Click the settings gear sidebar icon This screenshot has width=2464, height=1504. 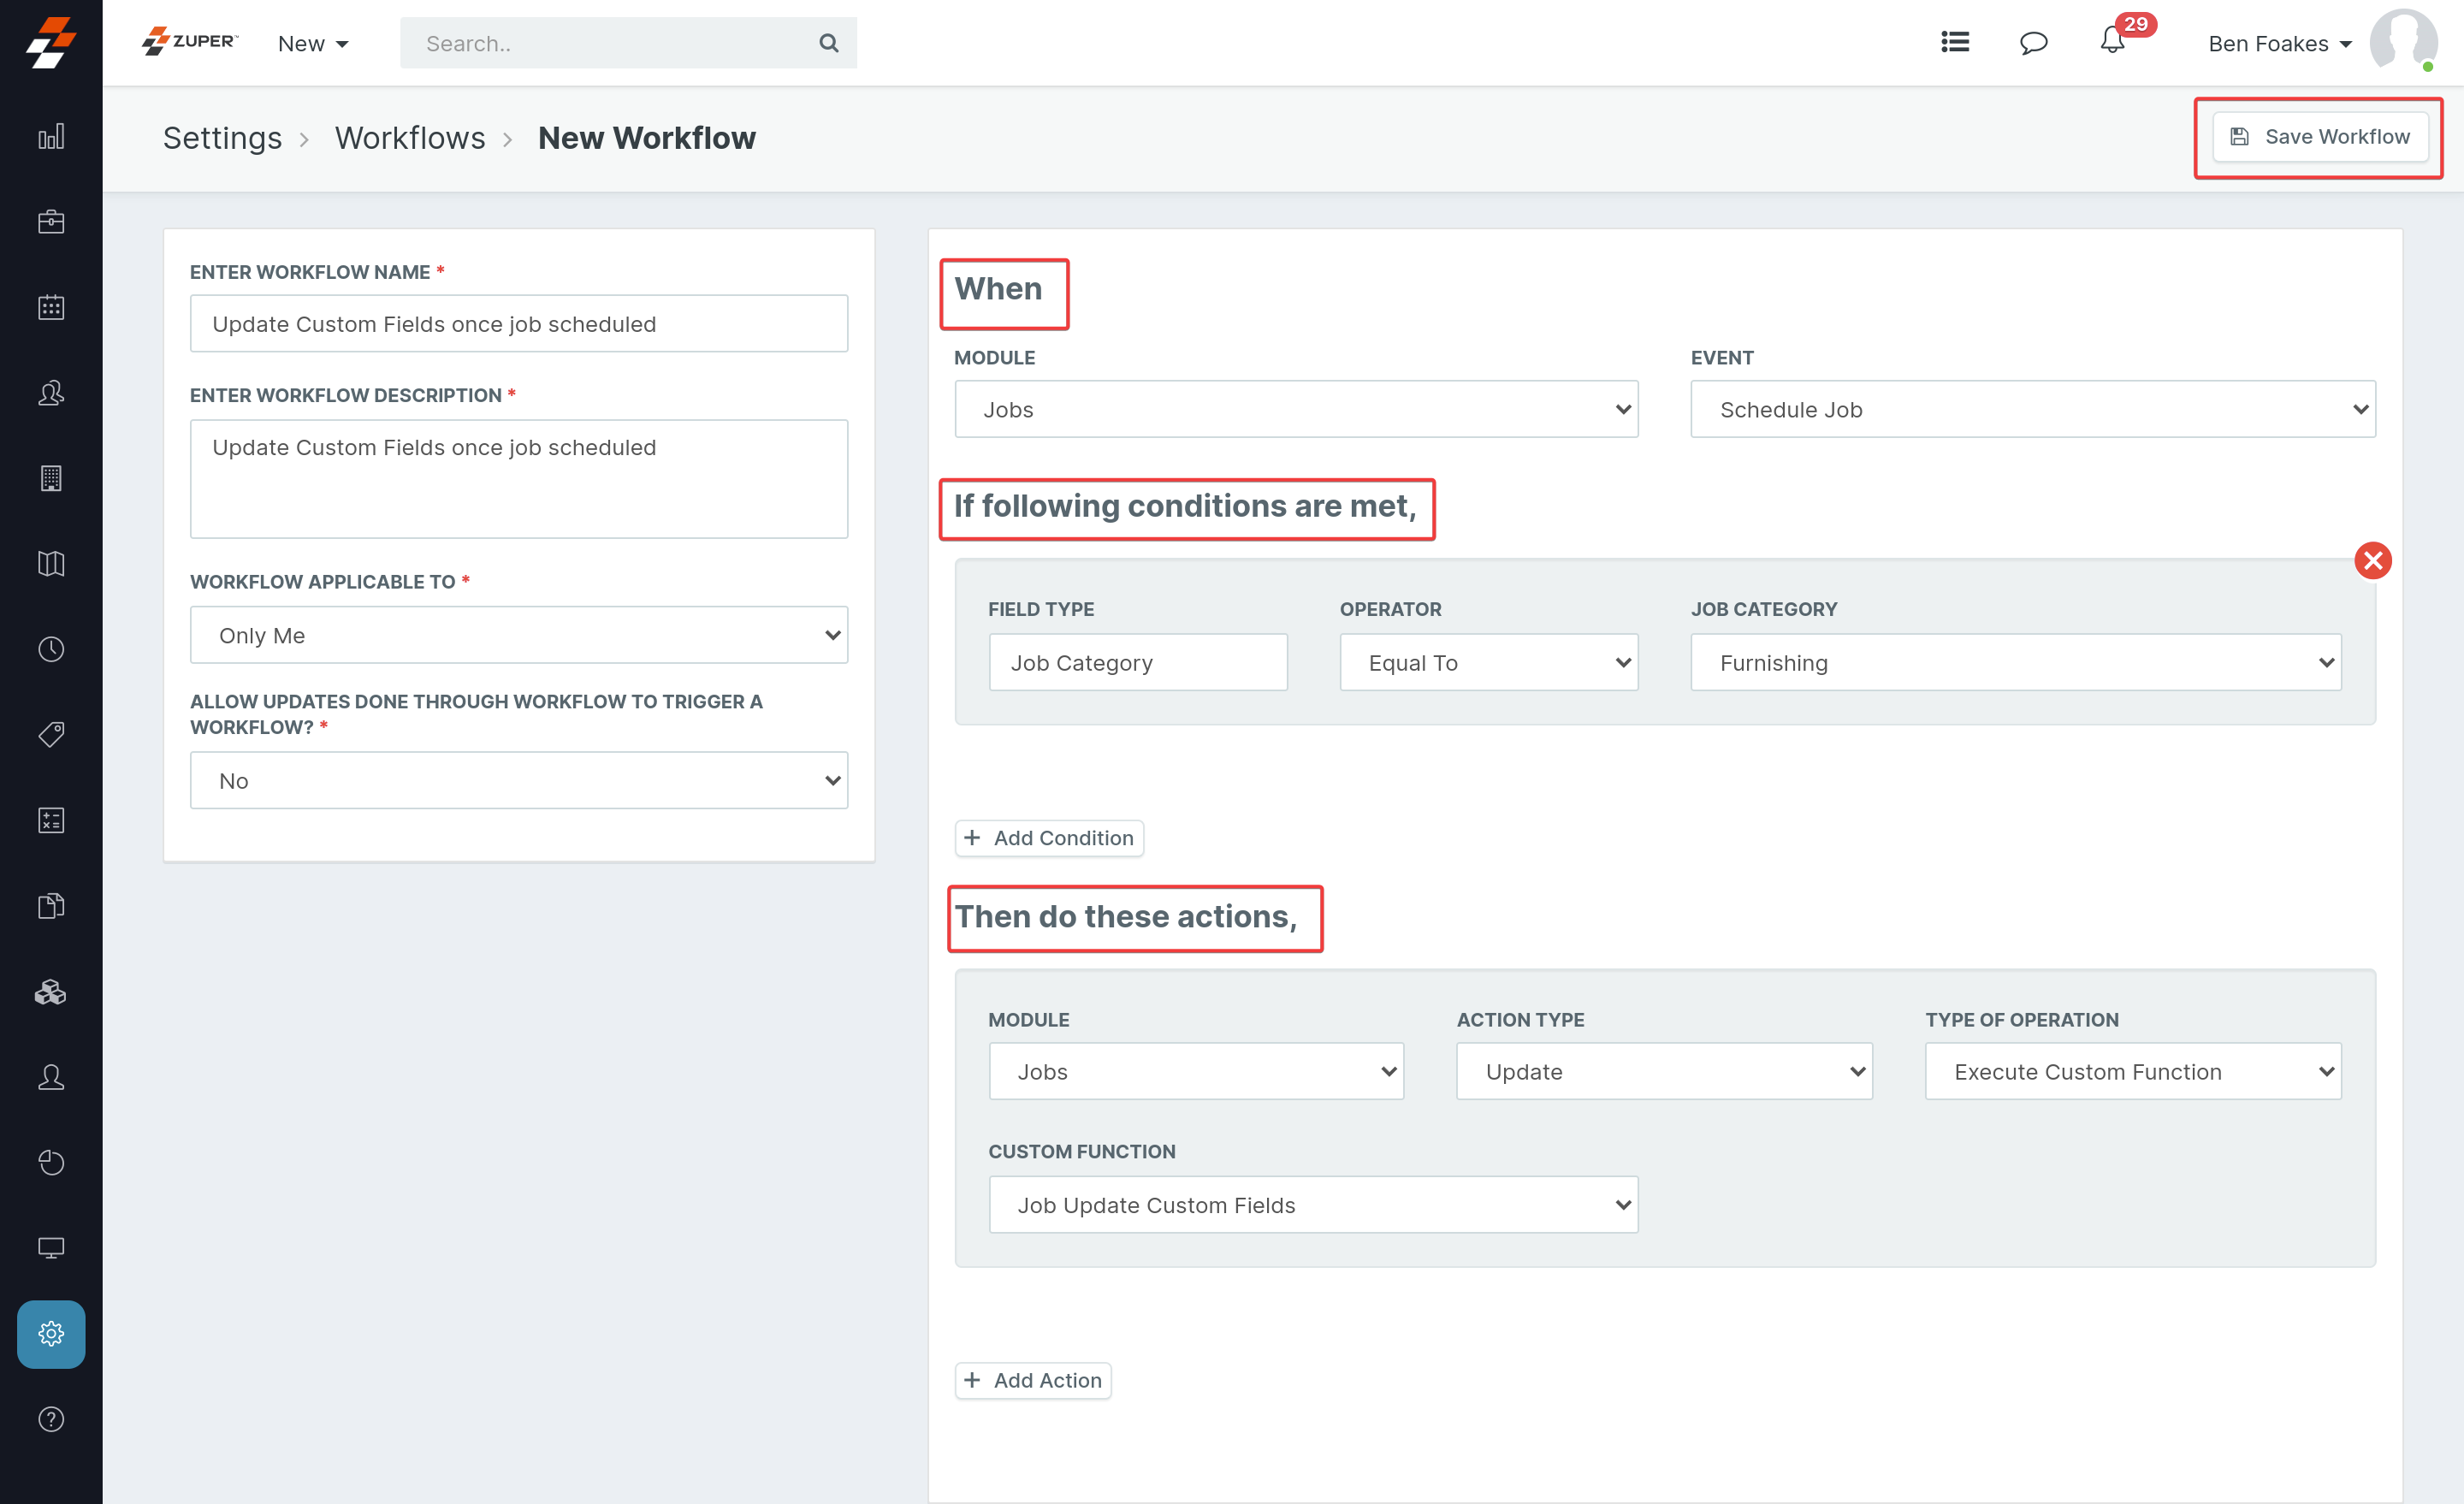51,1333
